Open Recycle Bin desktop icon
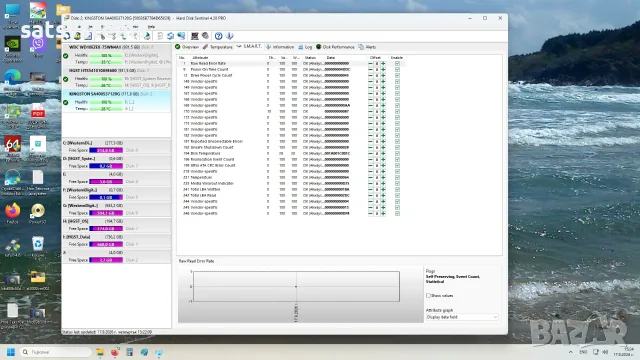 tap(38, 247)
